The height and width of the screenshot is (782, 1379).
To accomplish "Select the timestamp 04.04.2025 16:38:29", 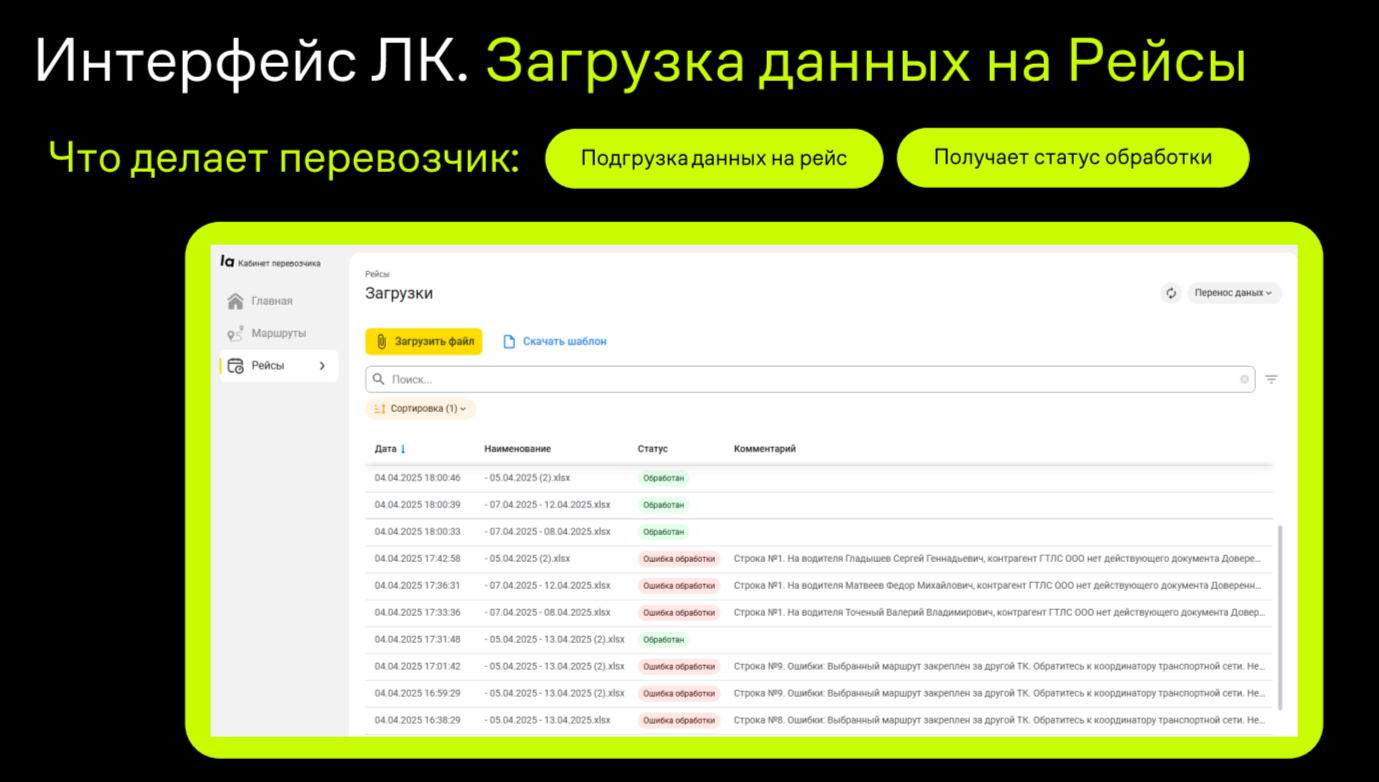I will tap(417, 720).
